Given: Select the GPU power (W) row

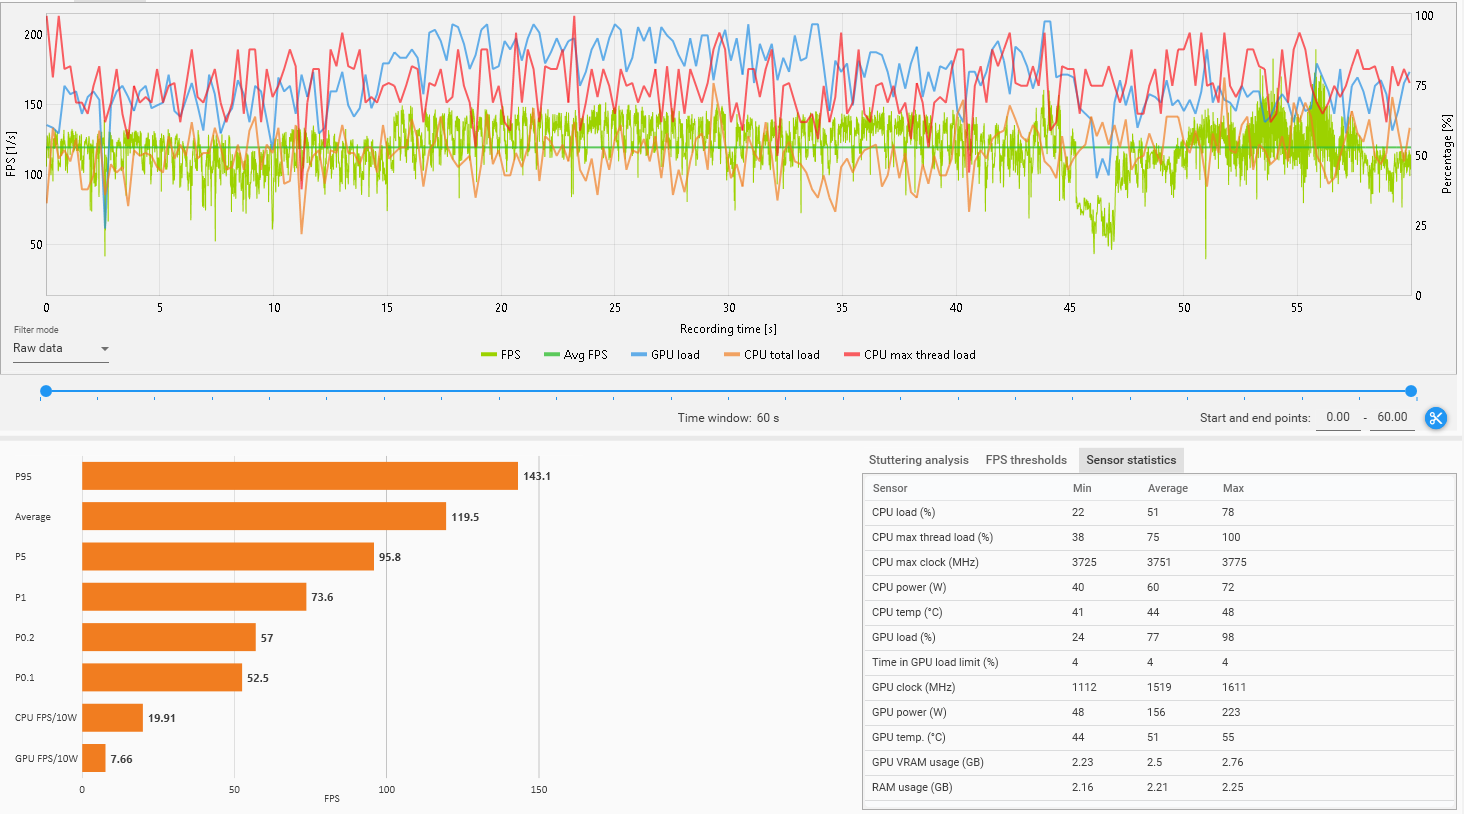Looking at the screenshot, I should pyautogui.click(x=1160, y=712).
